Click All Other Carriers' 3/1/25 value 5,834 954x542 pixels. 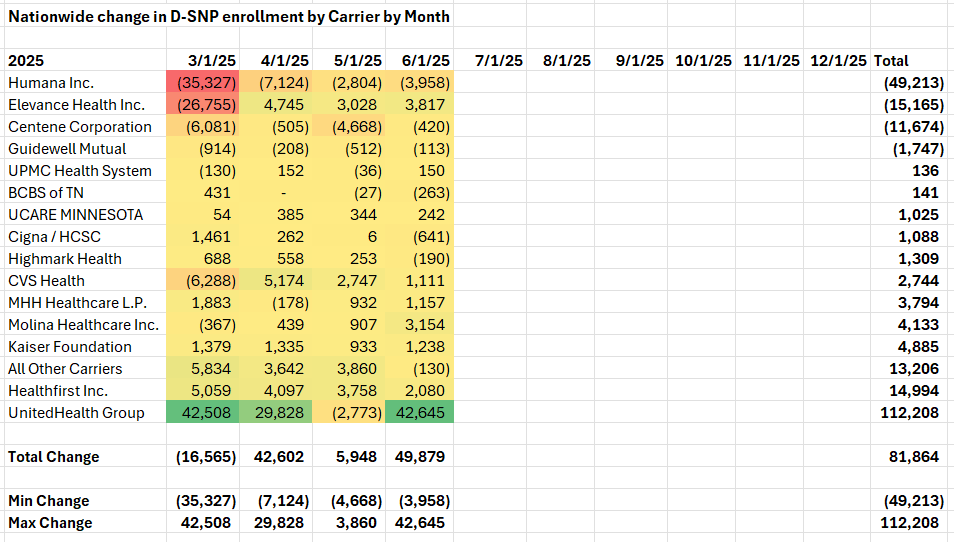(x=203, y=368)
